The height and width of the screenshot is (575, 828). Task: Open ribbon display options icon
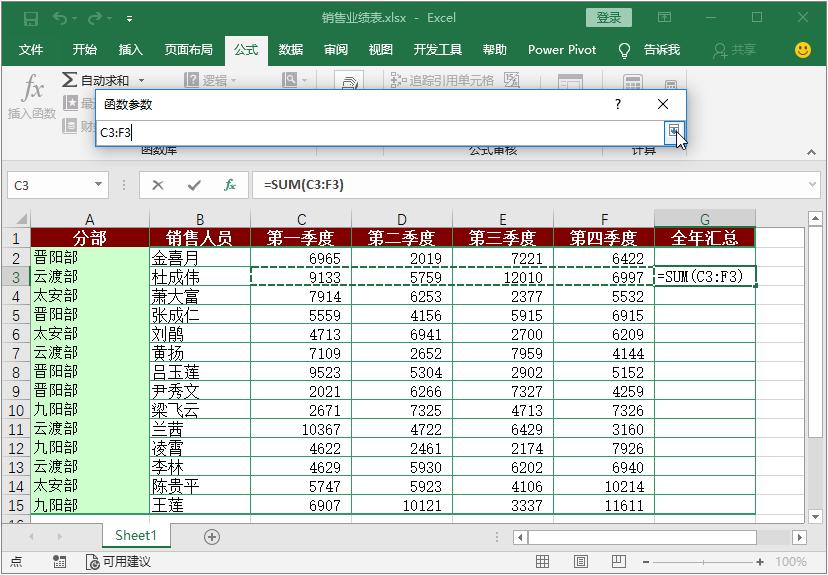[664, 17]
